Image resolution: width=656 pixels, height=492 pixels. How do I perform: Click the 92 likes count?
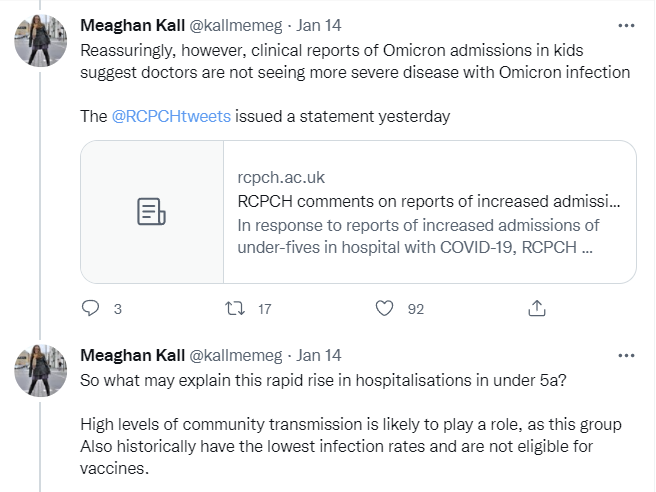coord(415,310)
